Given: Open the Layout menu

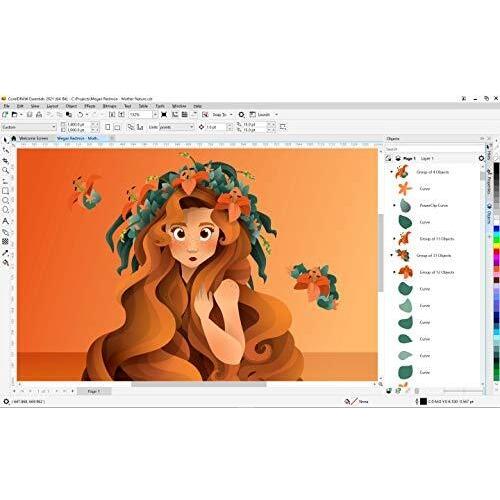Looking at the screenshot, I should [52, 106].
